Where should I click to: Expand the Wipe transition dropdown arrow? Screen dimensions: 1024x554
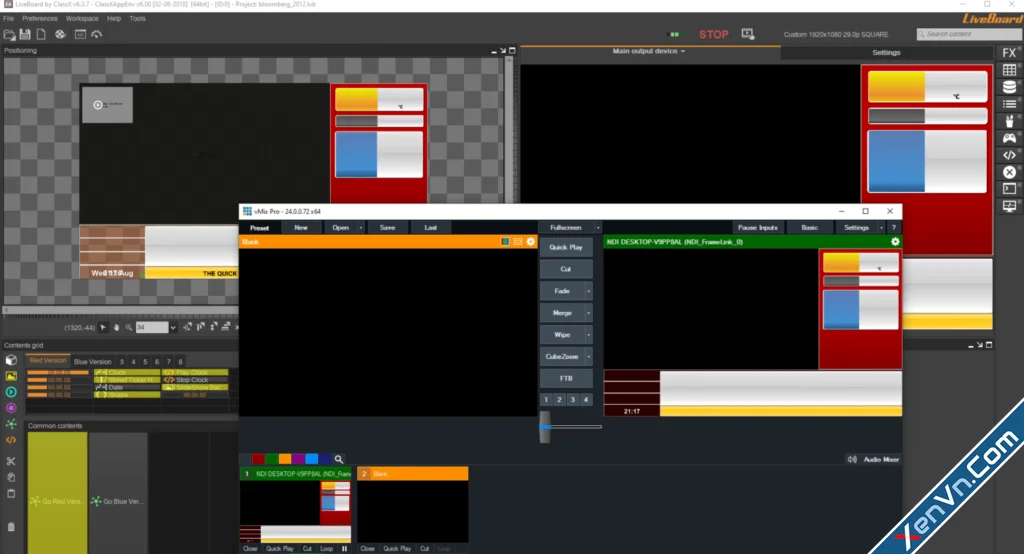(588, 335)
